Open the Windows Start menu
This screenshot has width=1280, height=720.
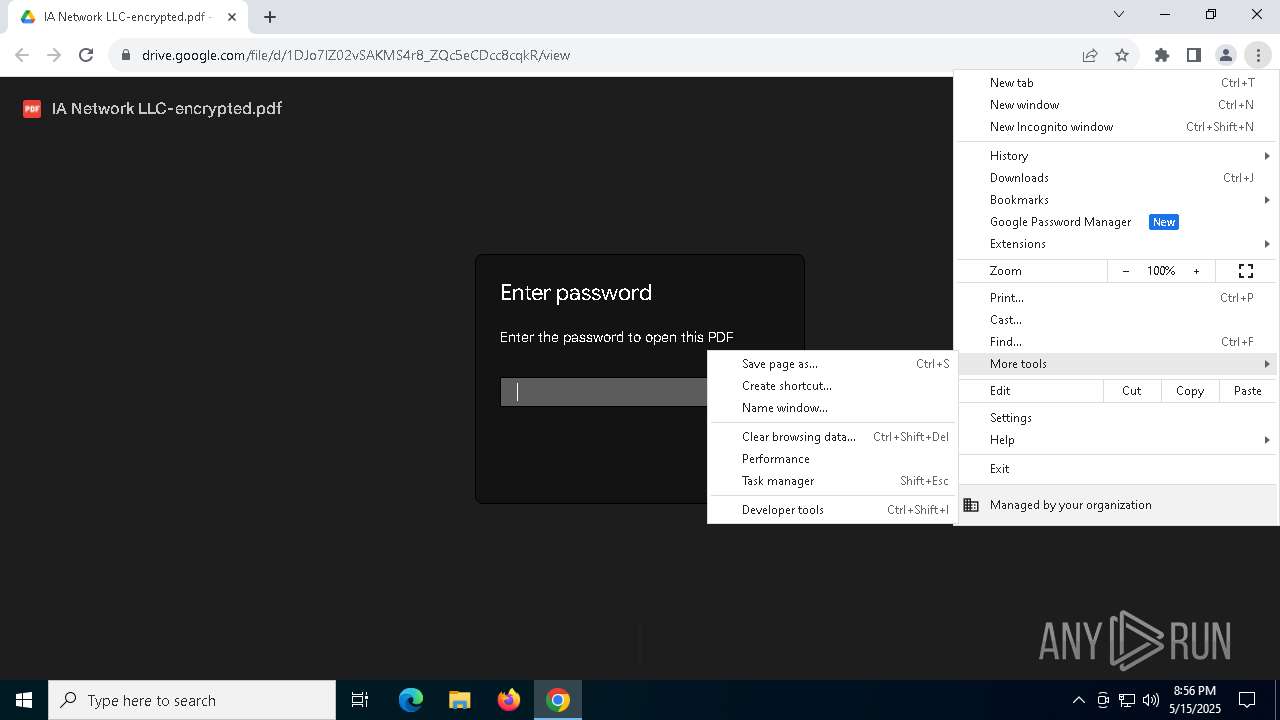pyautogui.click(x=24, y=700)
